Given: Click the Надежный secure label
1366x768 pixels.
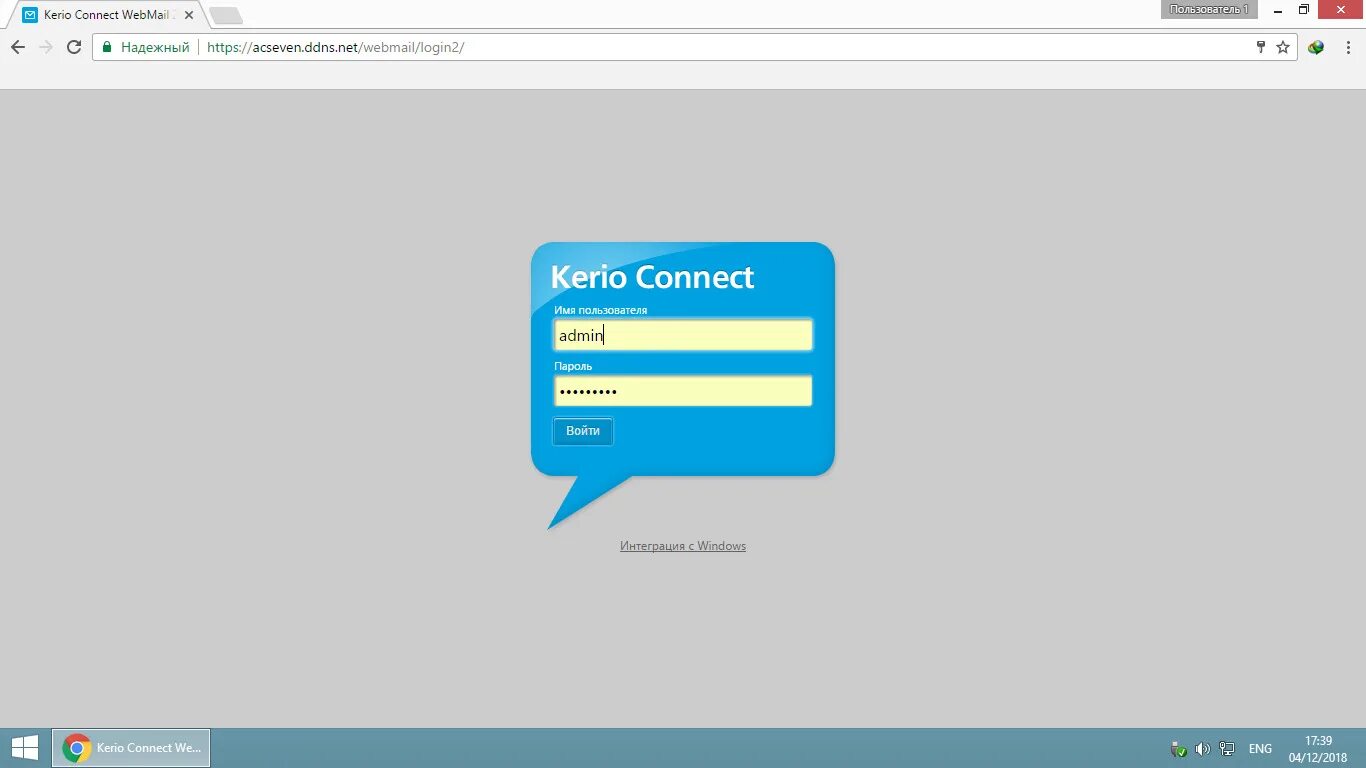Looking at the screenshot, I should (x=155, y=47).
